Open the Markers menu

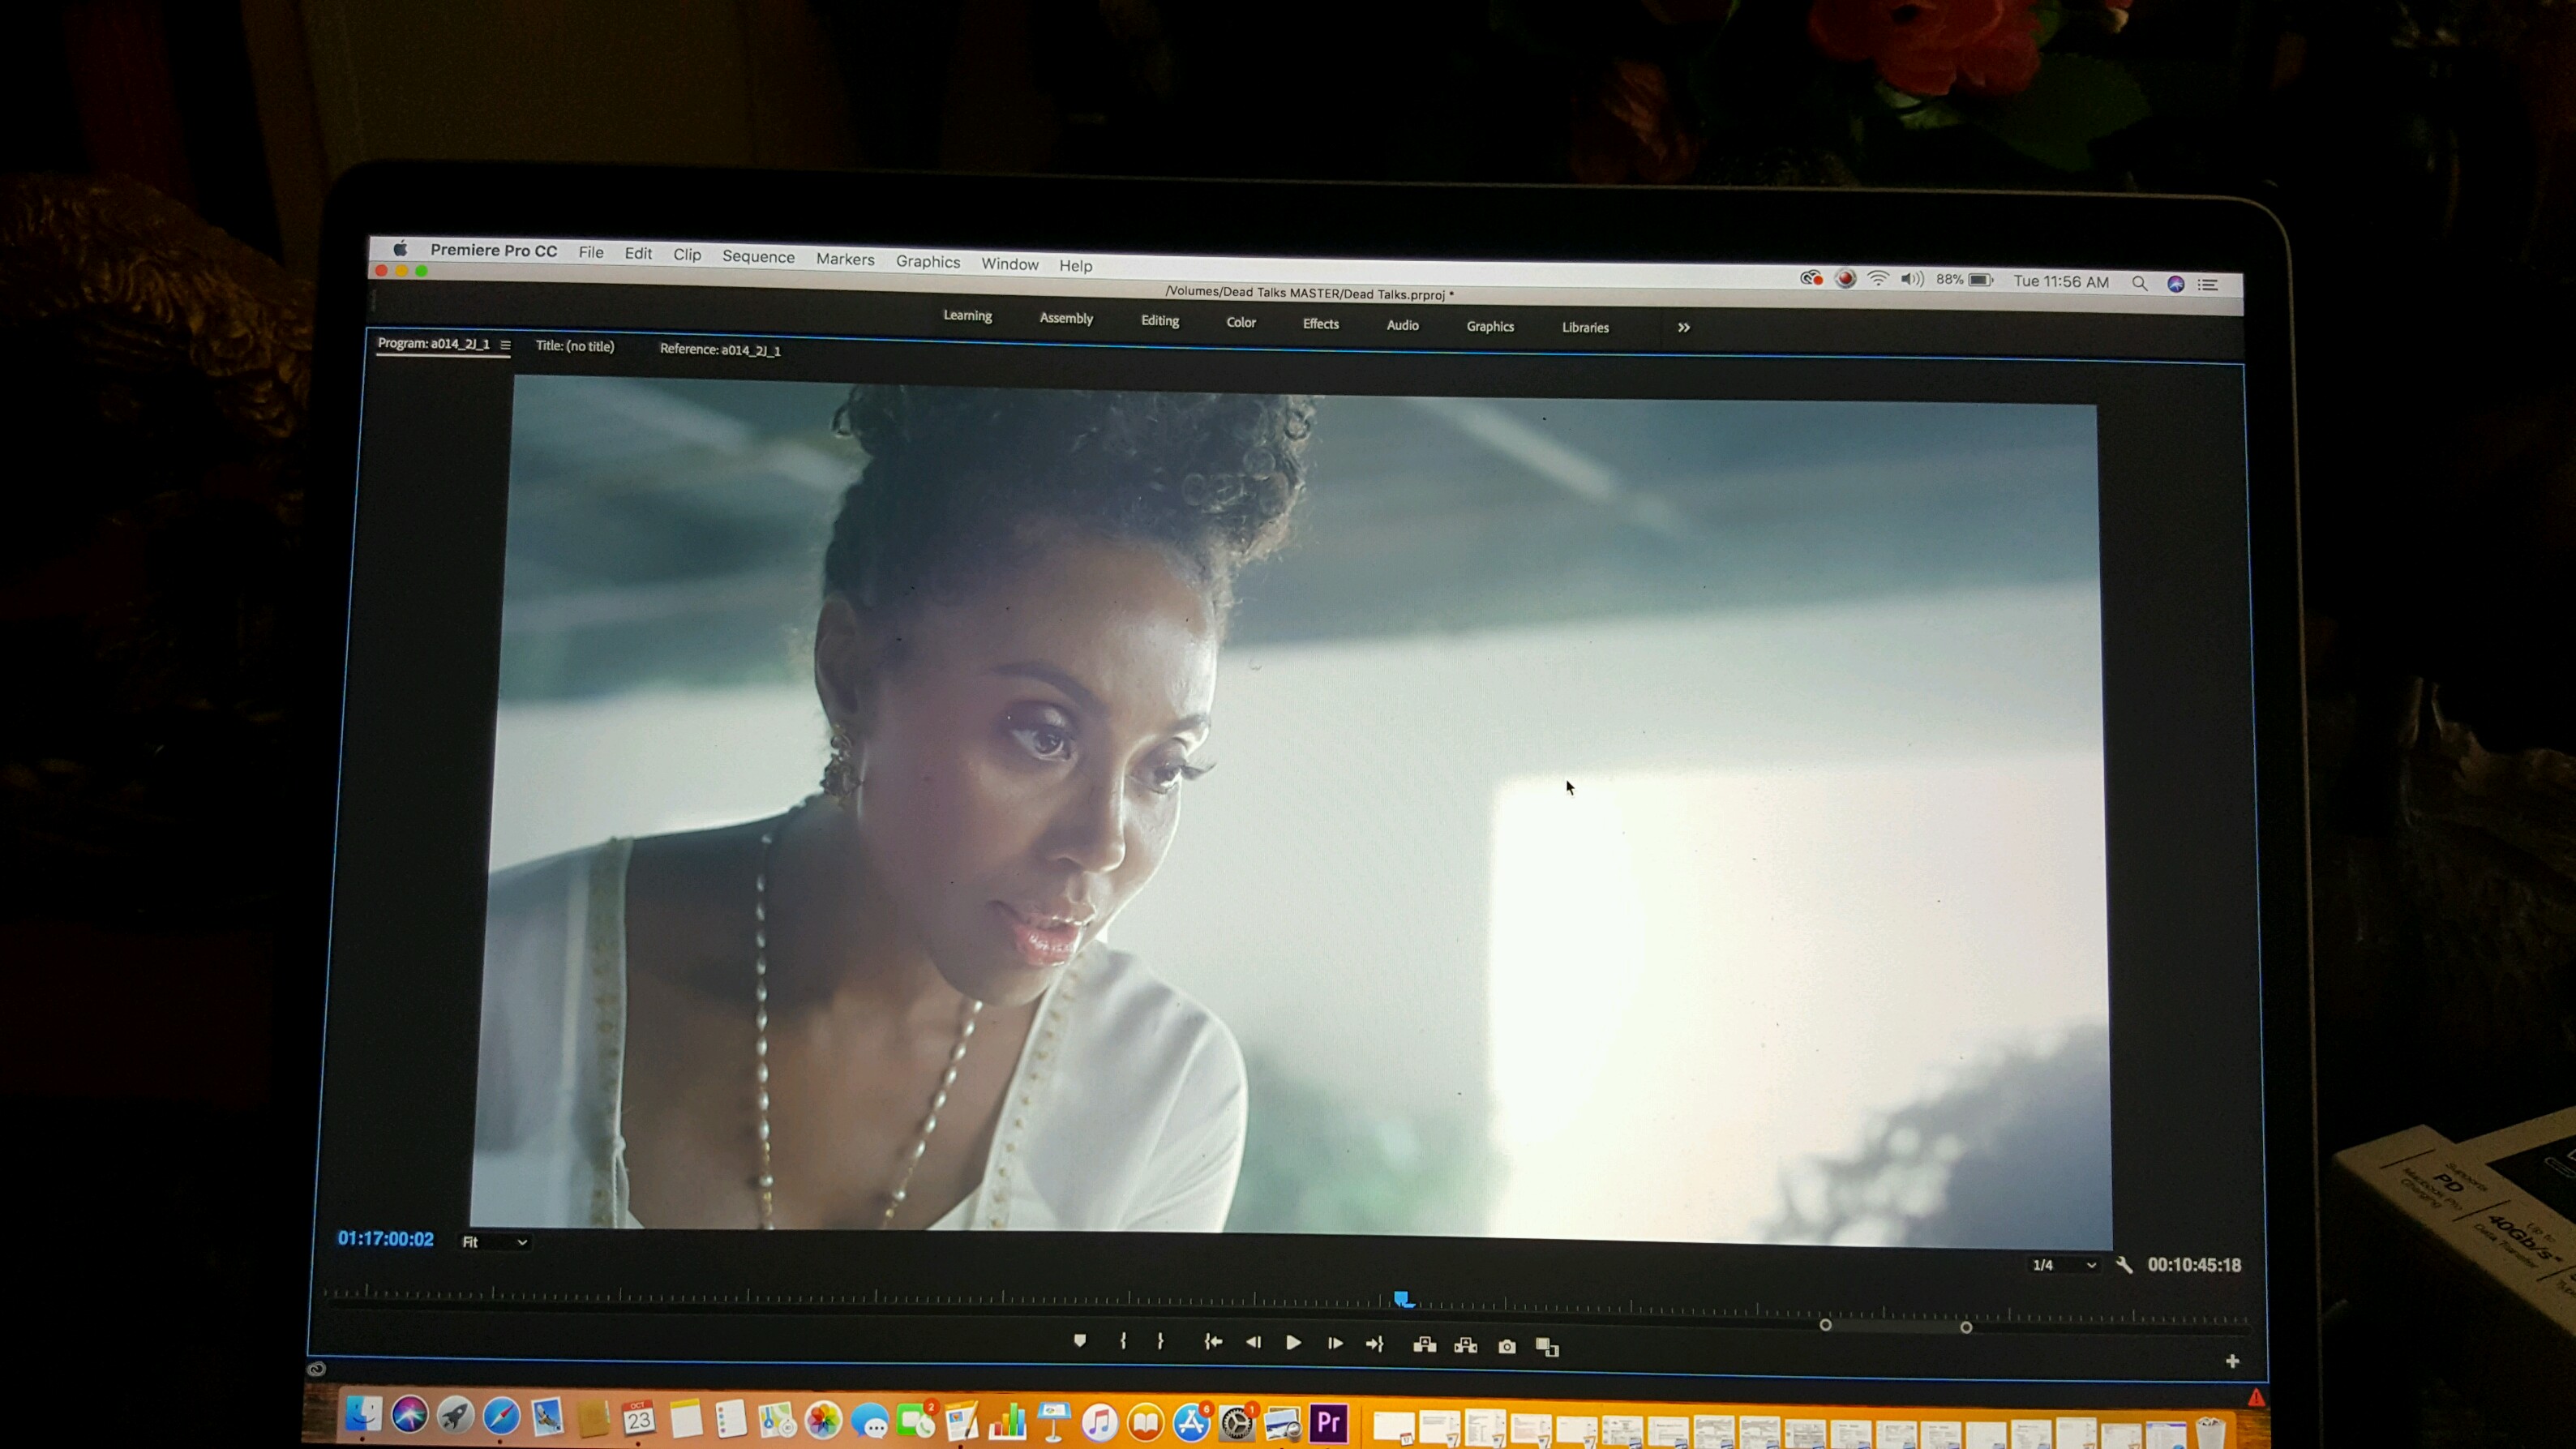(845, 260)
